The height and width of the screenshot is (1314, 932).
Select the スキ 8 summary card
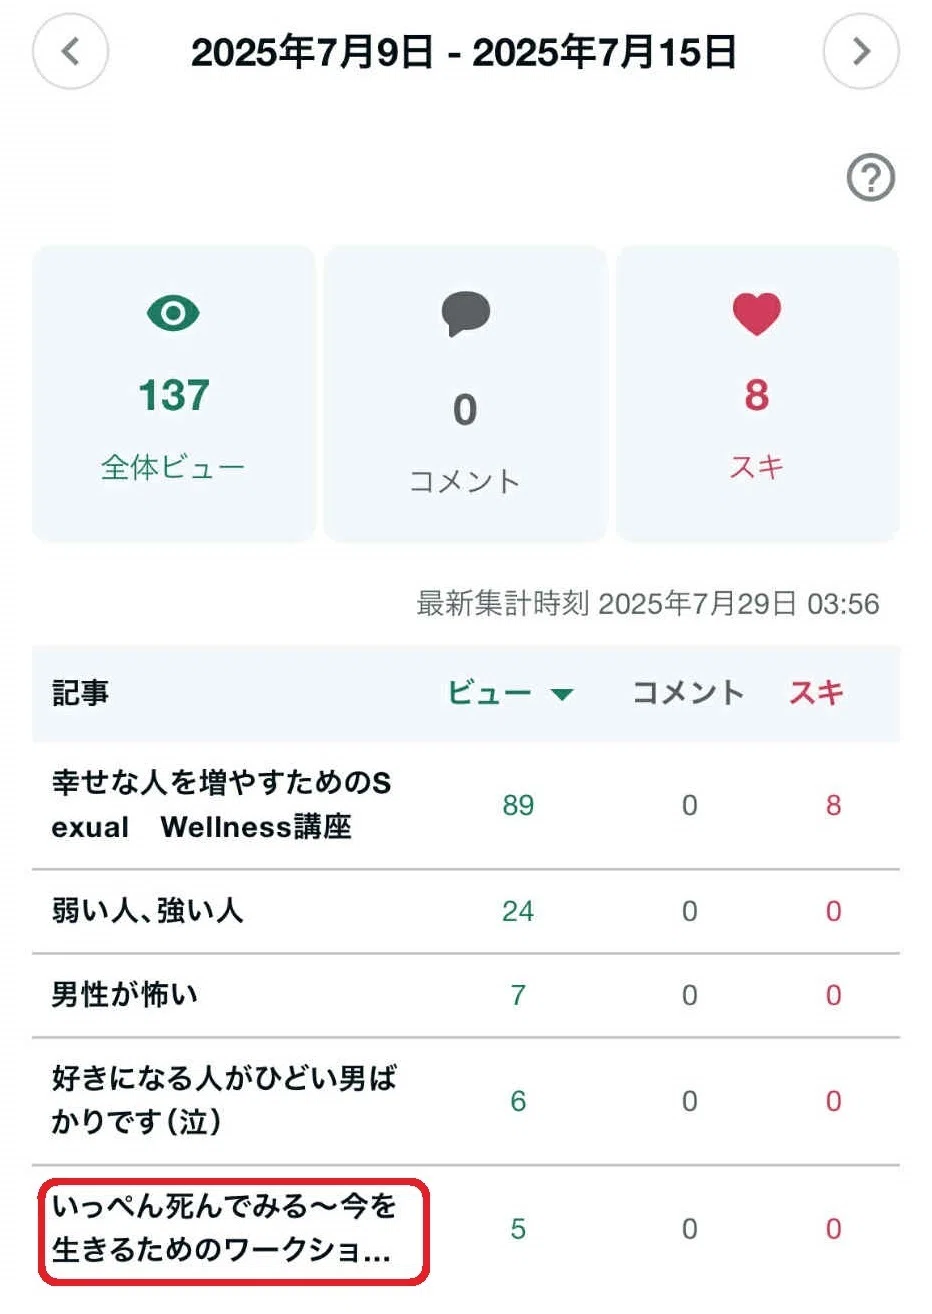(x=757, y=393)
